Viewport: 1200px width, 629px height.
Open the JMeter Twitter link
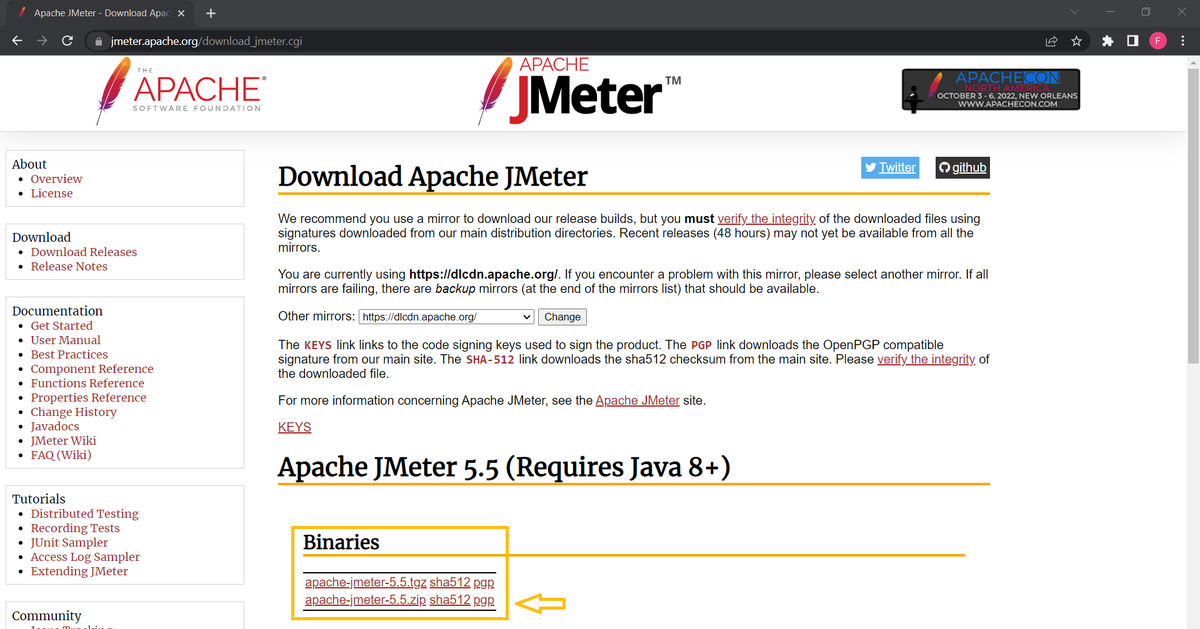pyautogui.click(x=890, y=167)
